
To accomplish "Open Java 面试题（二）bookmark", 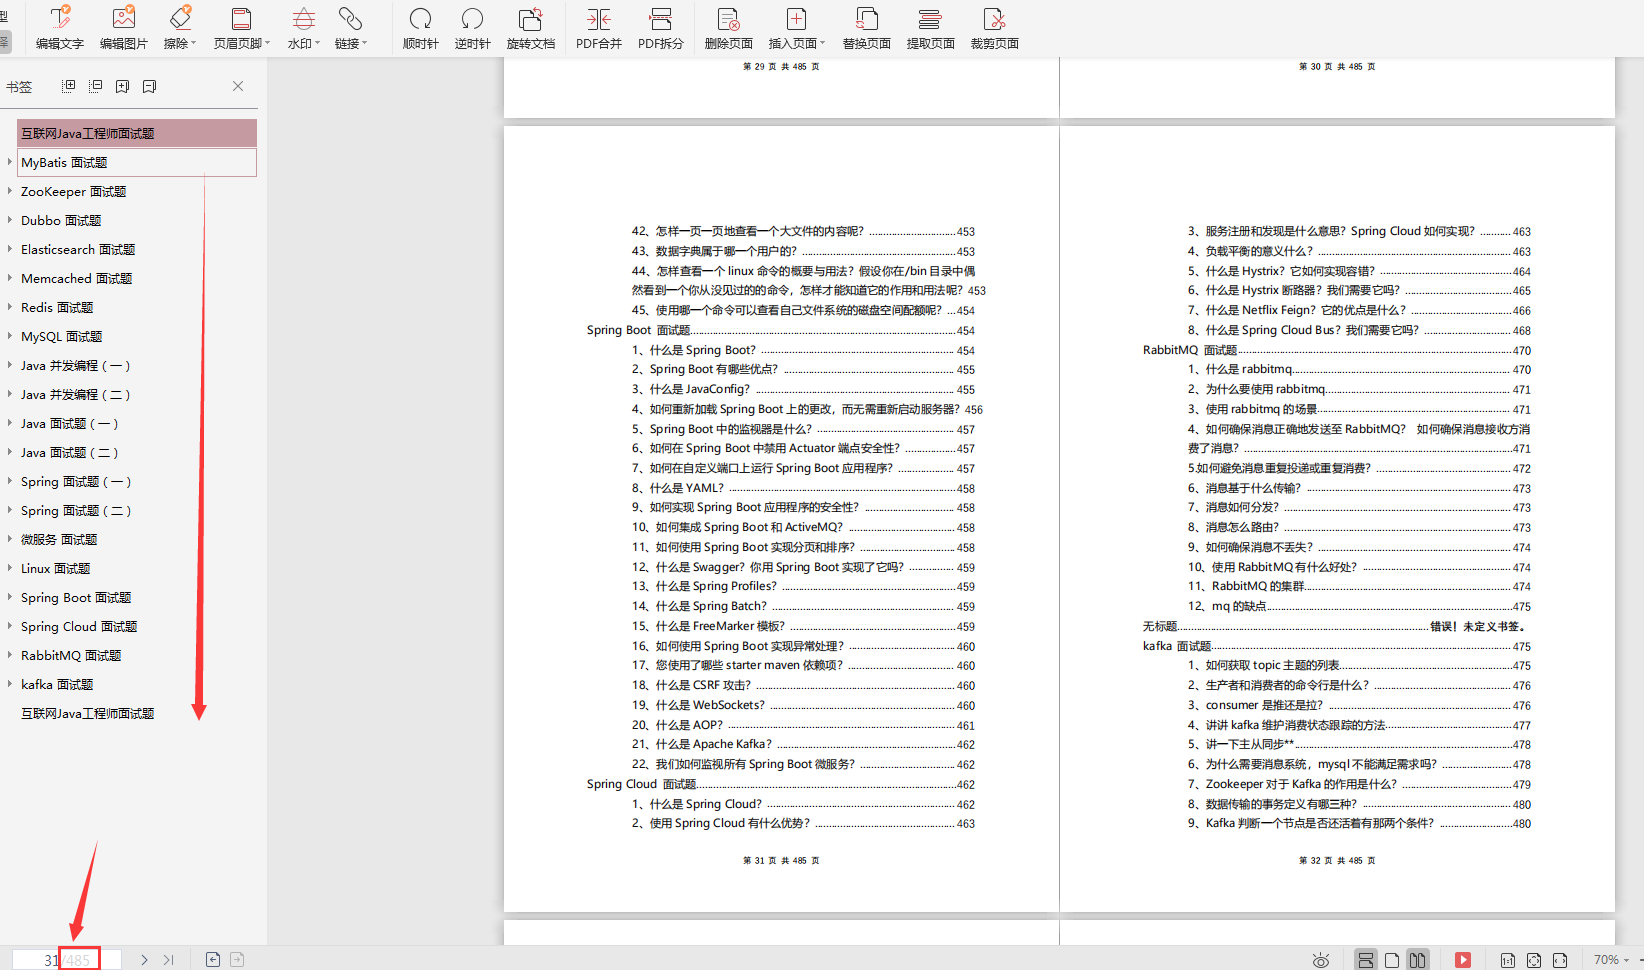I will 70,452.
